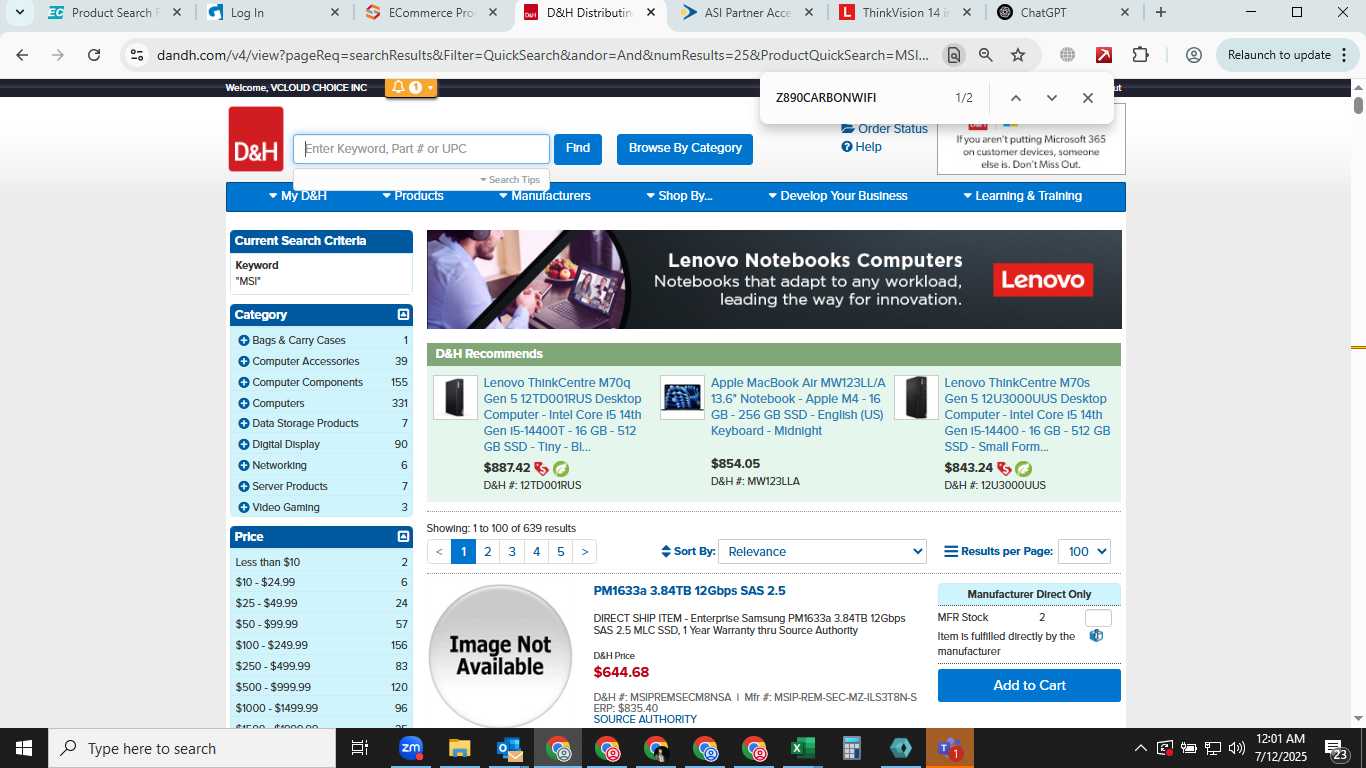Open PM1633a 3.84TB SAS product link
Viewport: 1366px width, 768px height.
(x=689, y=591)
